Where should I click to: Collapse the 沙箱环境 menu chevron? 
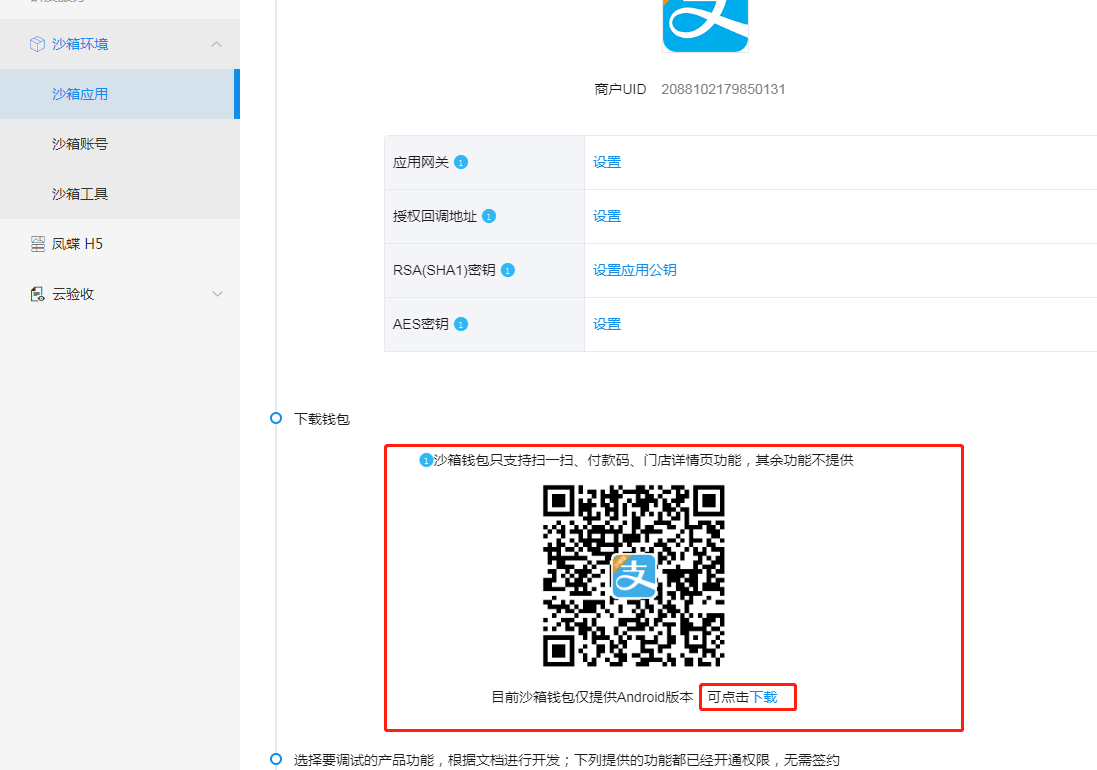pos(216,44)
